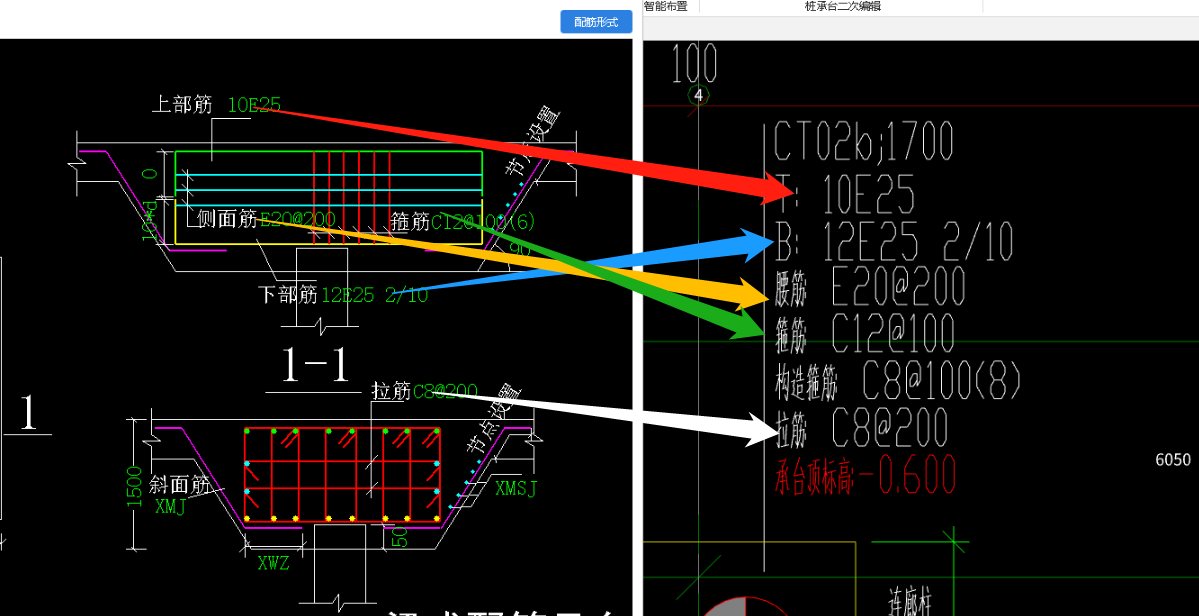Select the B: 12E25 2/10 annotation line
The height and width of the screenshot is (616, 1199).
click(894, 244)
